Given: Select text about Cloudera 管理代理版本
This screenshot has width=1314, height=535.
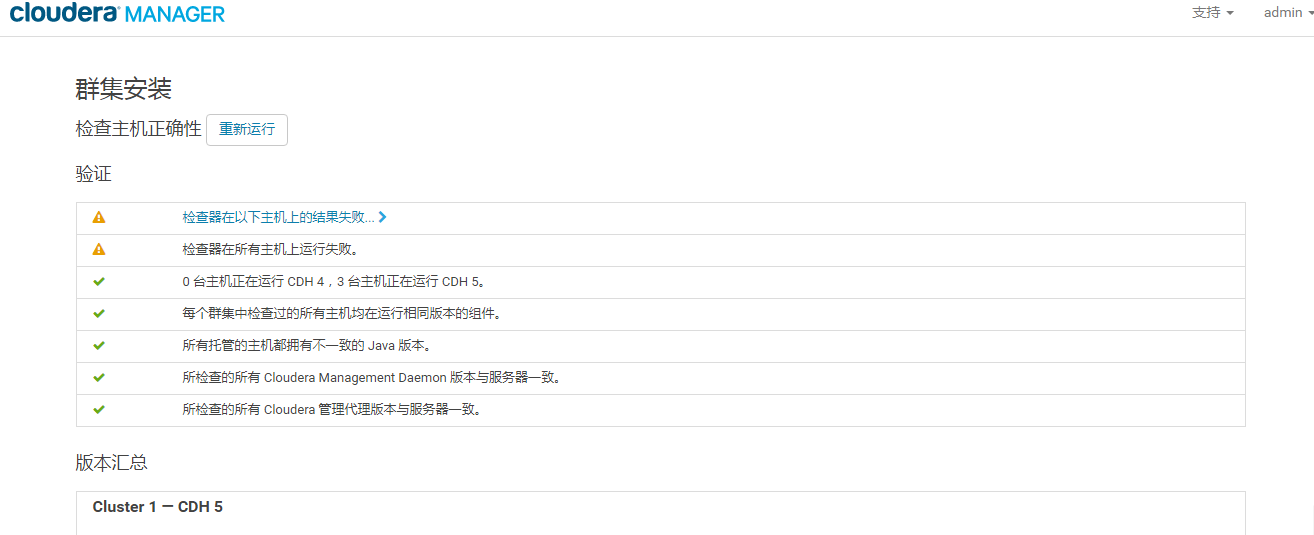Looking at the screenshot, I should pyautogui.click(x=333, y=409).
